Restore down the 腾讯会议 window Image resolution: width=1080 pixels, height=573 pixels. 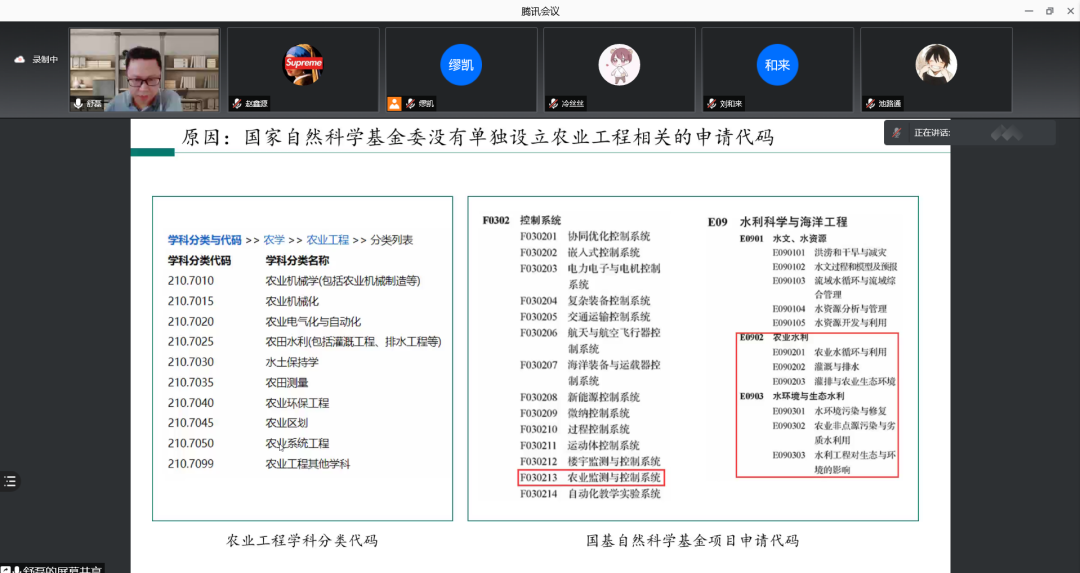click(1049, 11)
